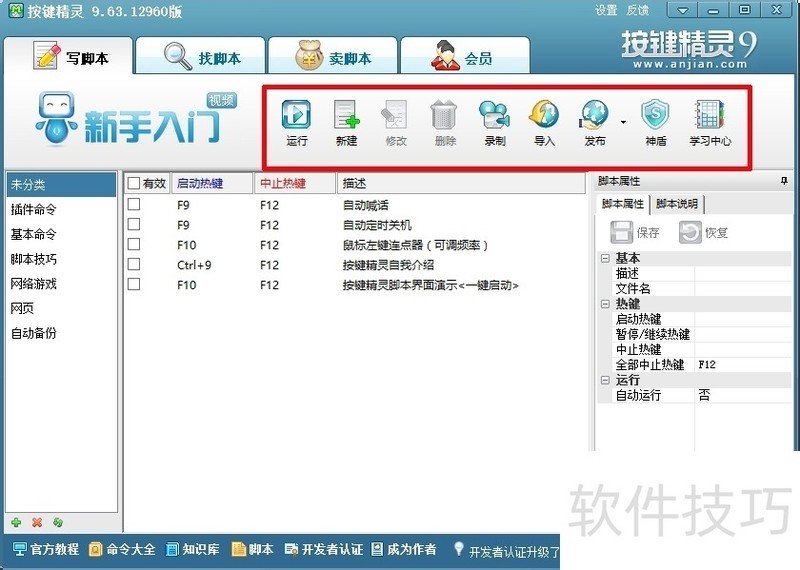Screen dimensions: 800x570
Task: Click the 启动热键 property value field
Action: pos(743,319)
